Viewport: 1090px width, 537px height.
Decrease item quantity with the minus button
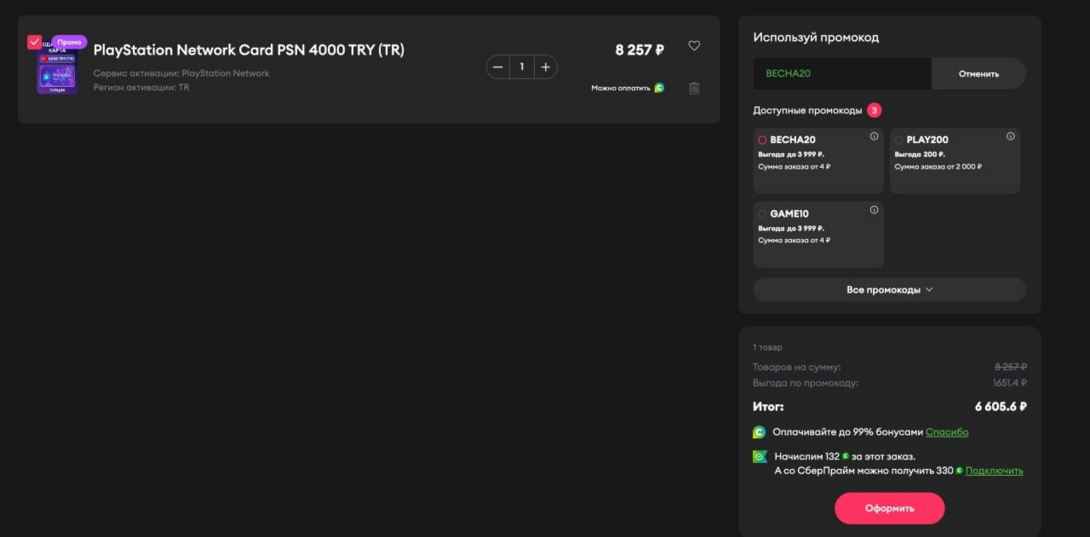(498, 67)
